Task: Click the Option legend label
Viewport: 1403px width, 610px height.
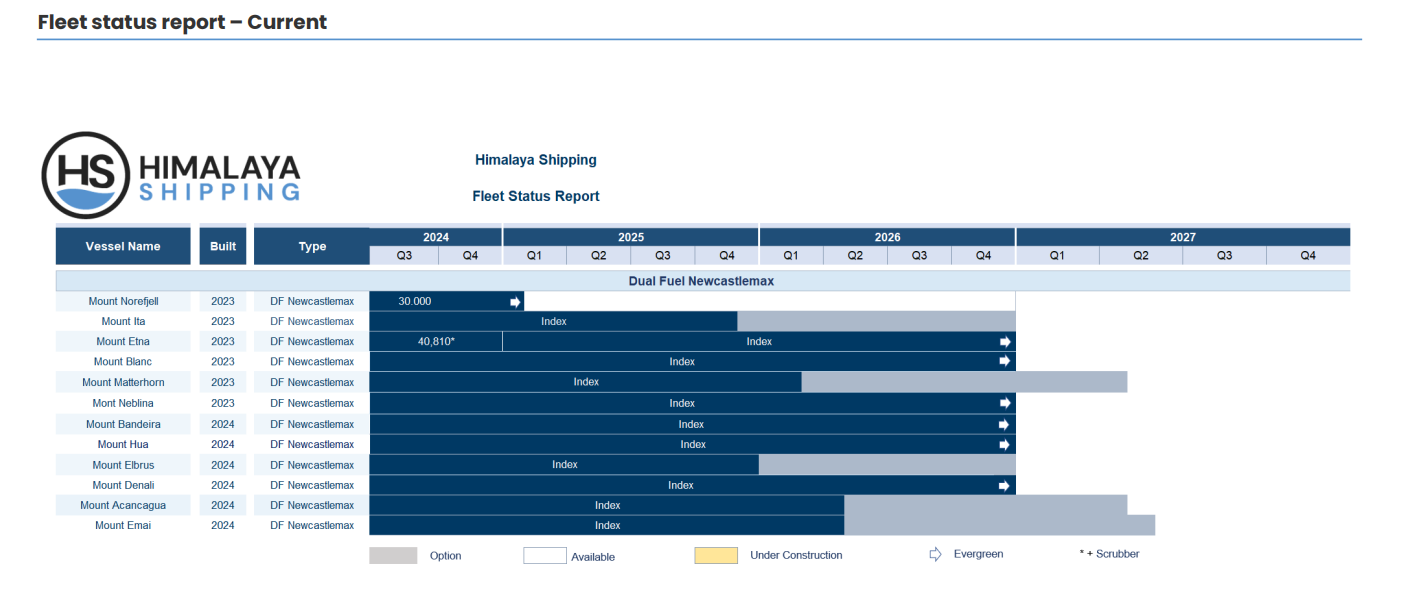Action: click(446, 556)
